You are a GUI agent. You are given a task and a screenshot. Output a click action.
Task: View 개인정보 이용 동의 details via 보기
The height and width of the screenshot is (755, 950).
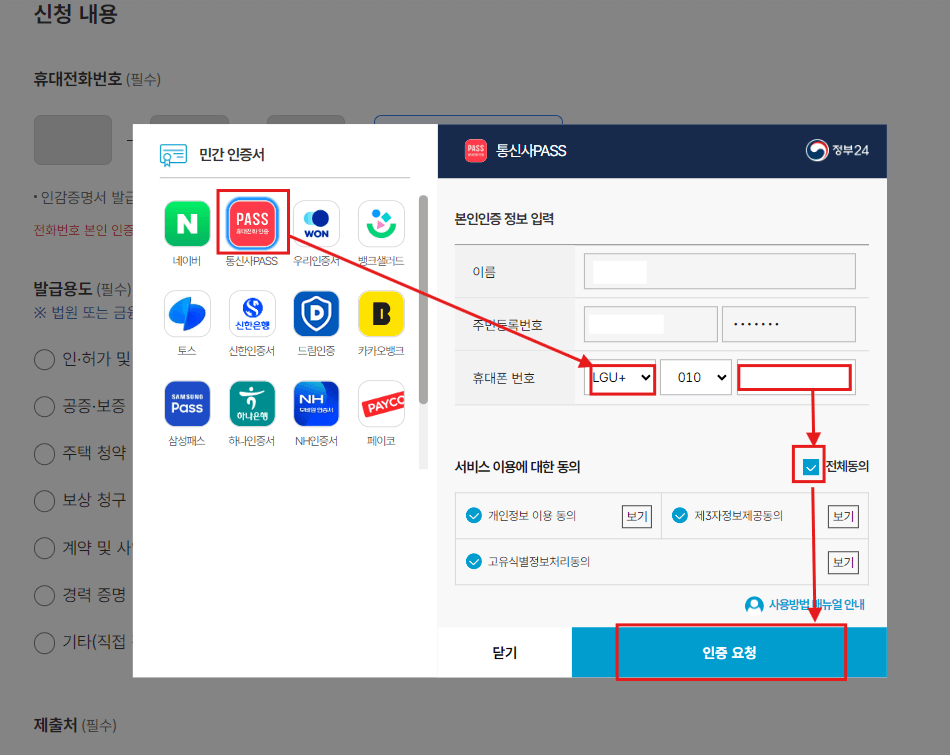click(x=637, y=516)
